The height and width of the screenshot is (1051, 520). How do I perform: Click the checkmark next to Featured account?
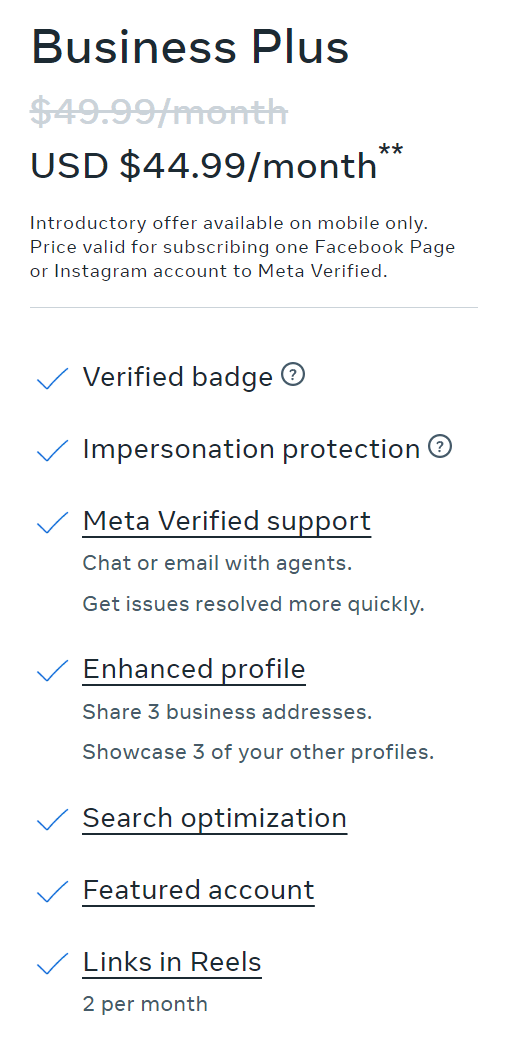[x=52, y=891]
